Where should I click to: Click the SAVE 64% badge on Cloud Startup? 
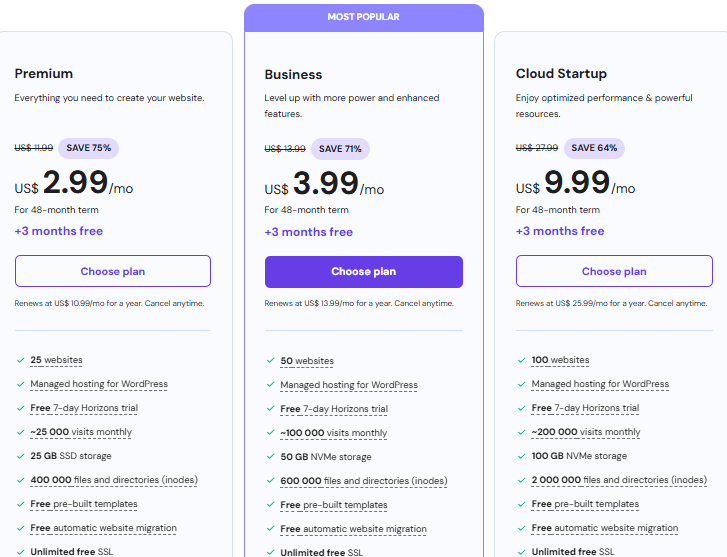(x=594, y=148)
